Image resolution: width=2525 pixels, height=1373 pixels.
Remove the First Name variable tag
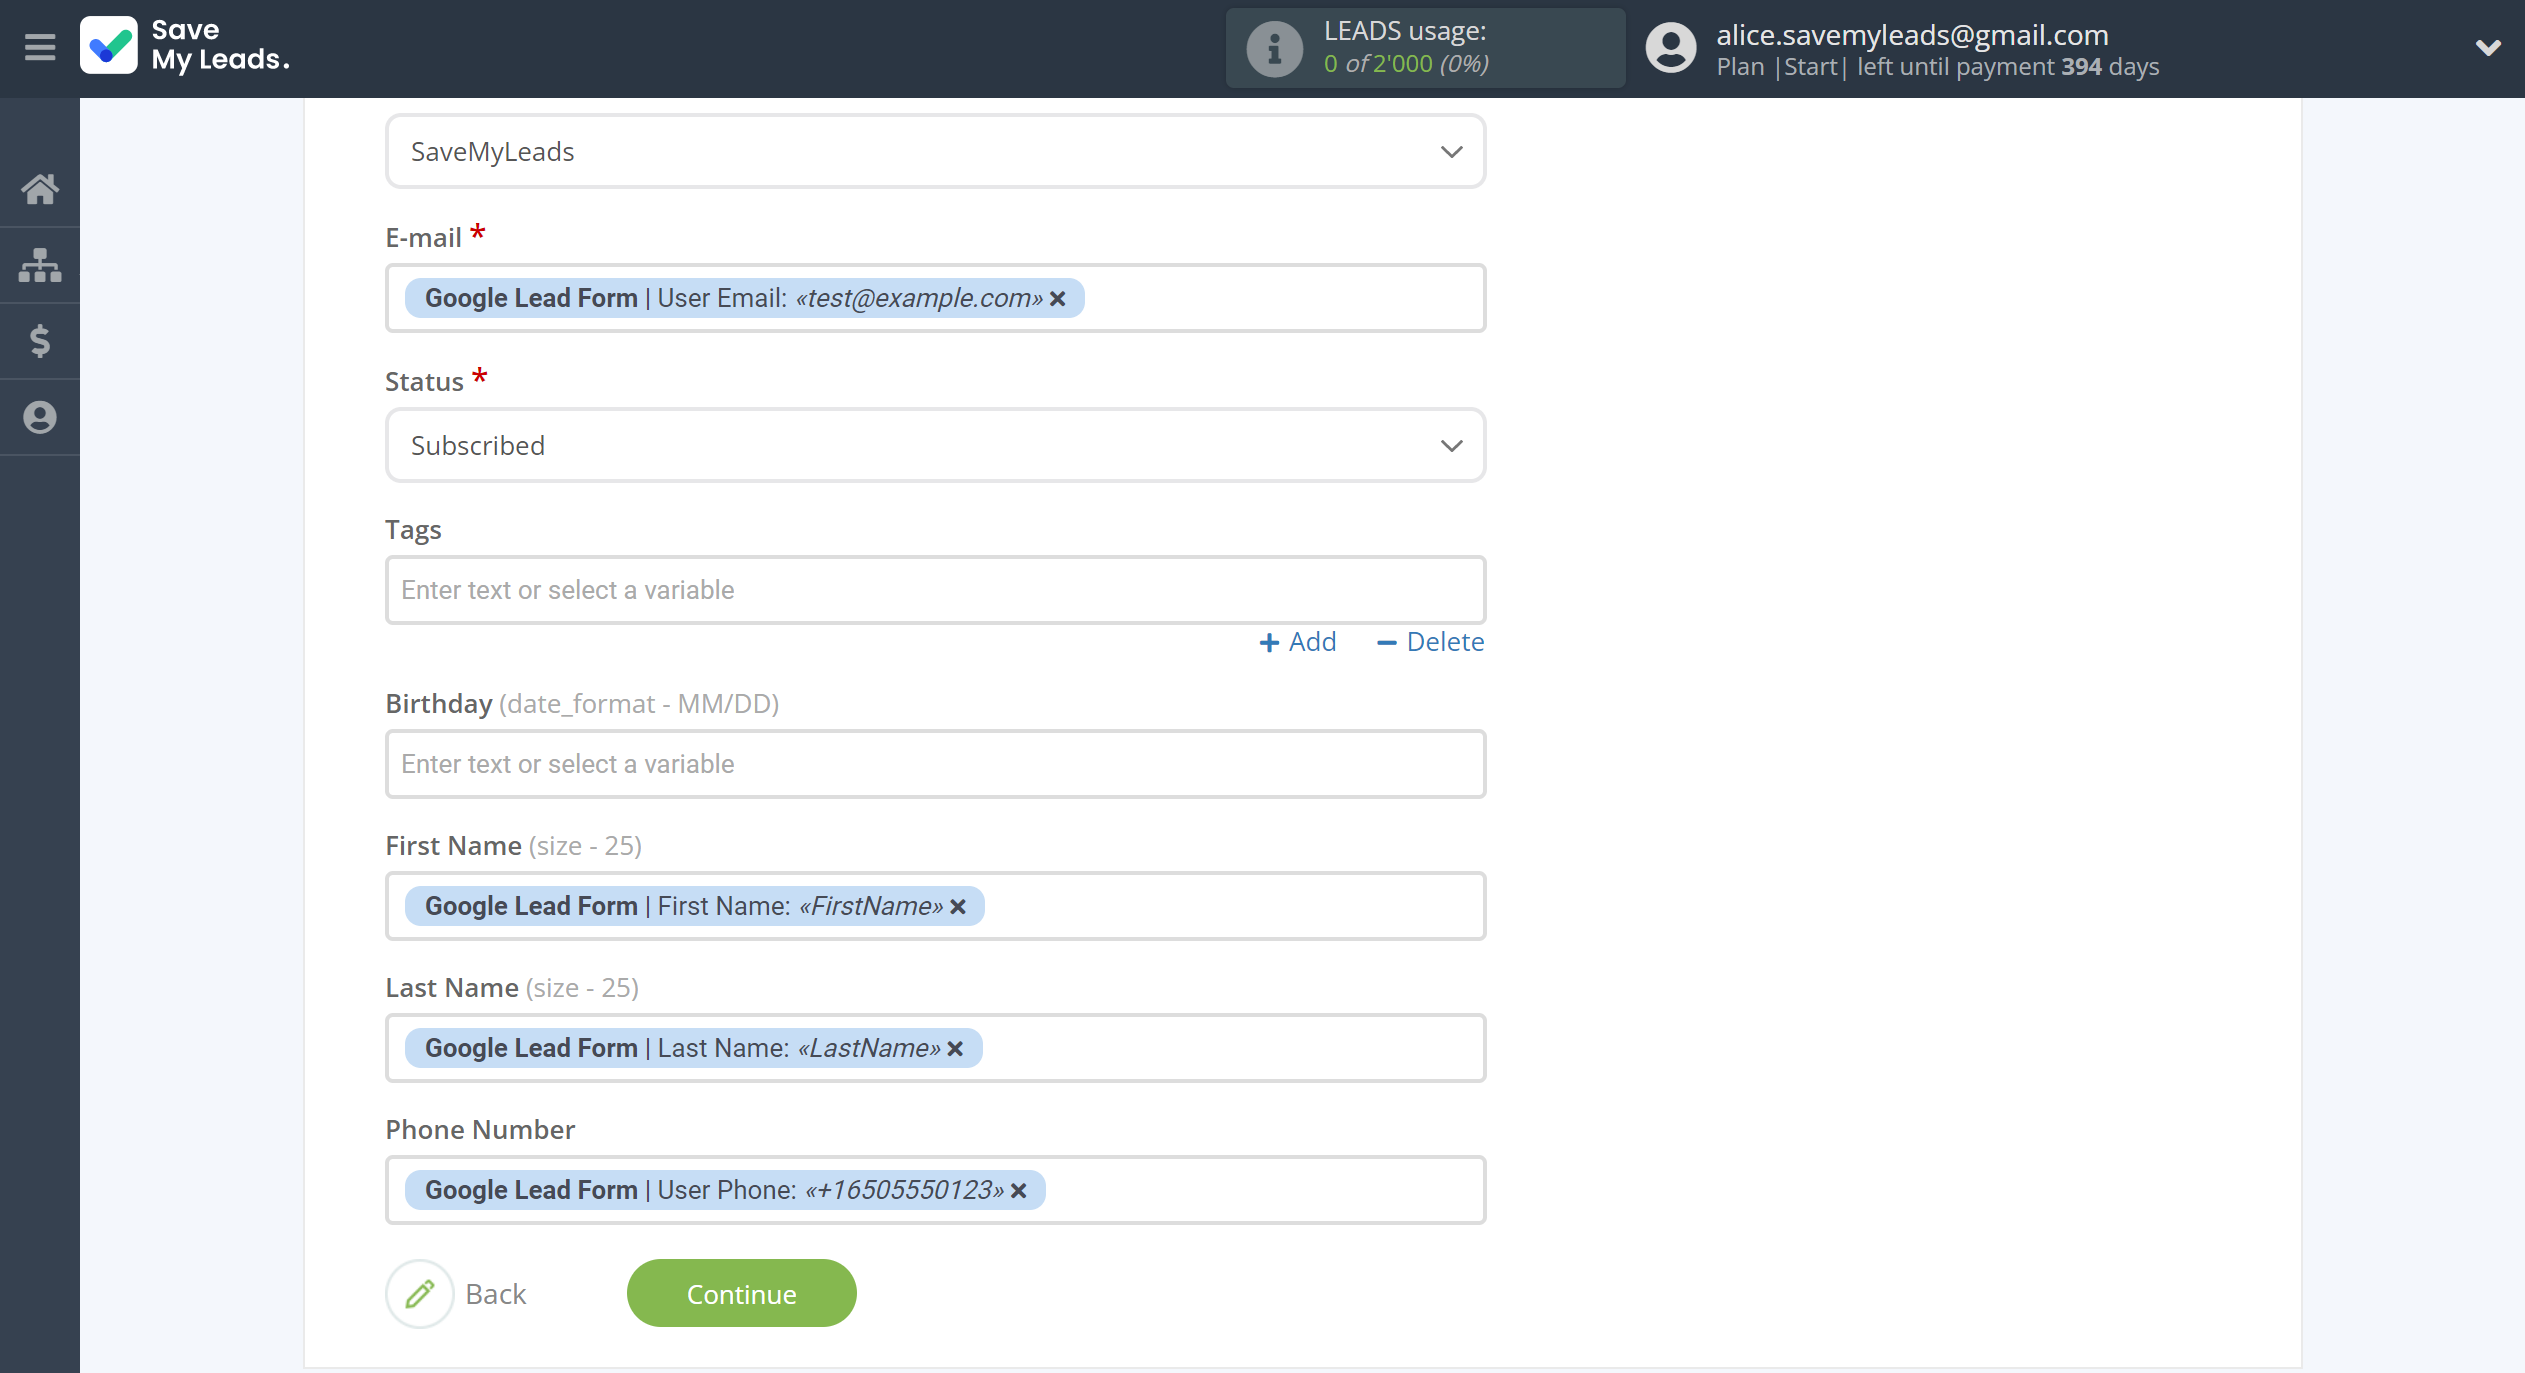click(958, 907)
